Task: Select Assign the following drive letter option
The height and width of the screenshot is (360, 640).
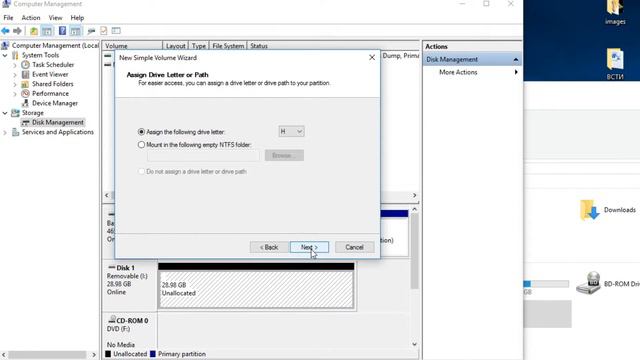Action: tap(141, 132)
